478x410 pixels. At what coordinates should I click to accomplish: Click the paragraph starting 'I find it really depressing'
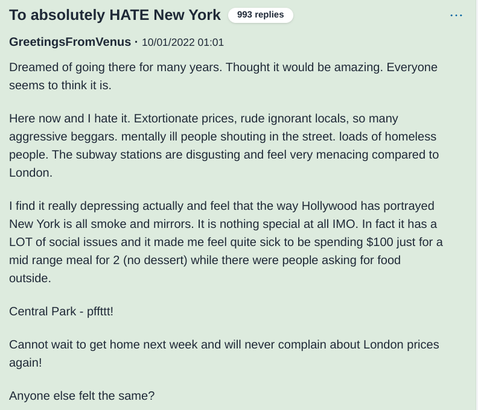226,242
